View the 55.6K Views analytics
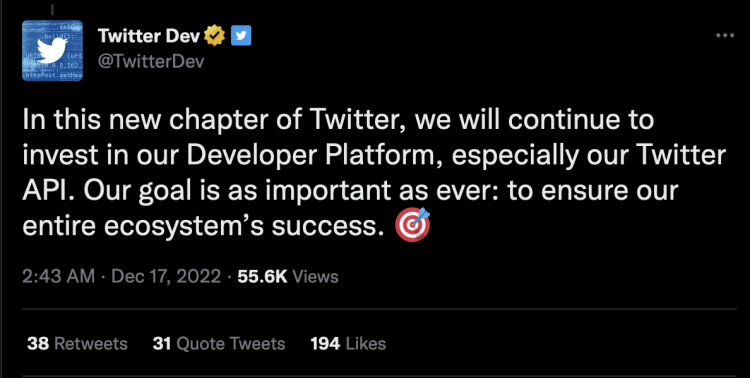 pyautogui.click(x=287, y=277)
